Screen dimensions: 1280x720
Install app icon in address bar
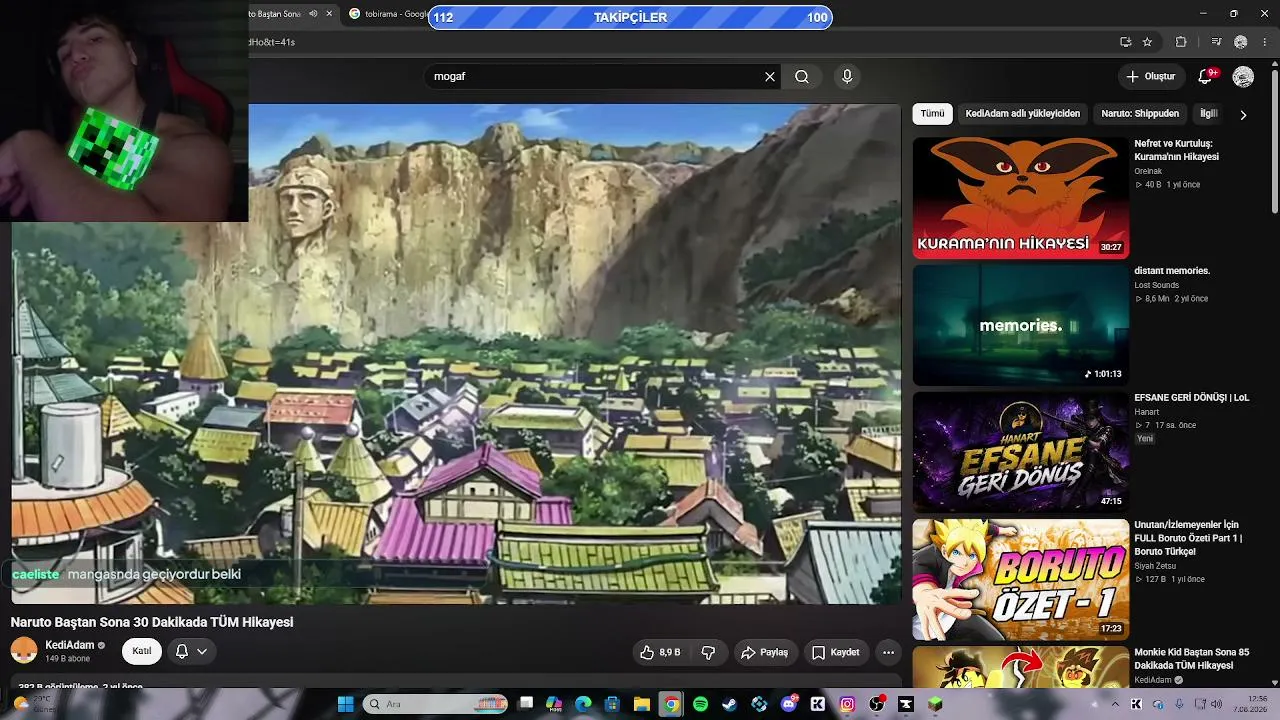pyautogui.click(x=1125, y=42)
